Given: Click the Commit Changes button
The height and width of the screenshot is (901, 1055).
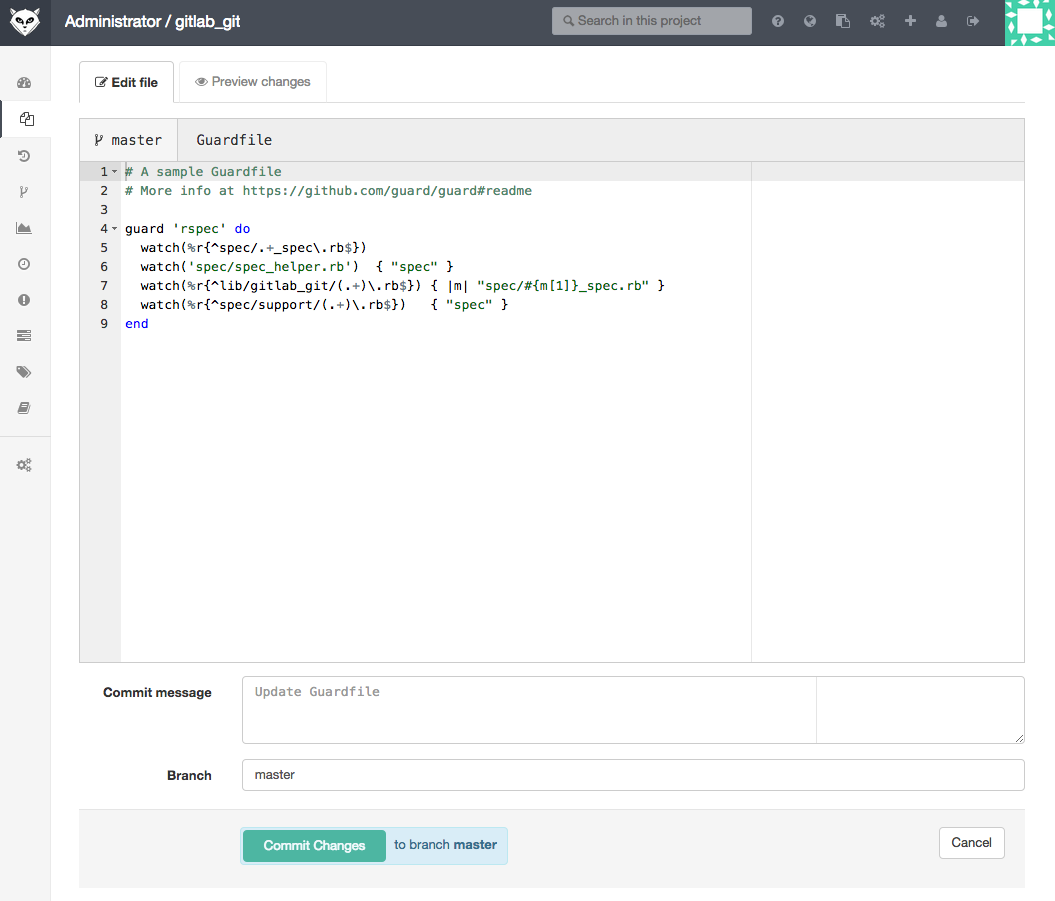Looking at the screenshot, I should point(314,846).
